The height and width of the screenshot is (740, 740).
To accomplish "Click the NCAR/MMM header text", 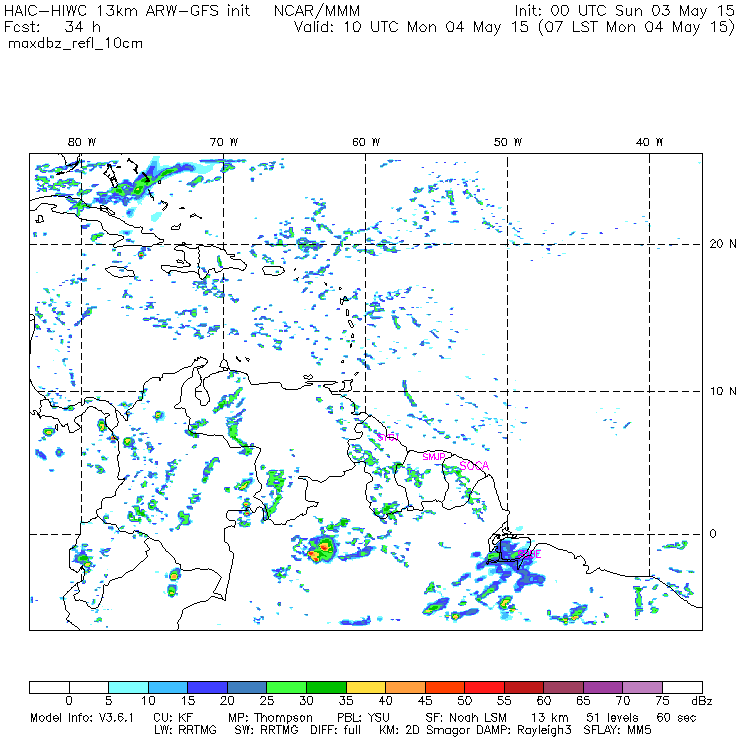I will (x=317, y=10).
